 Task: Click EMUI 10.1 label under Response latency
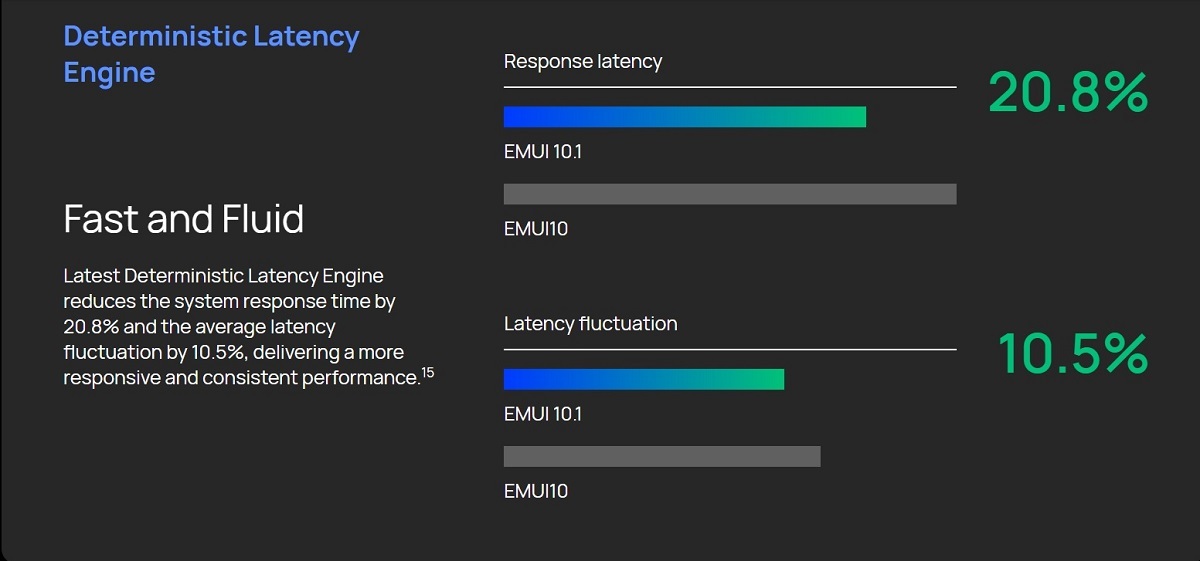543,153
